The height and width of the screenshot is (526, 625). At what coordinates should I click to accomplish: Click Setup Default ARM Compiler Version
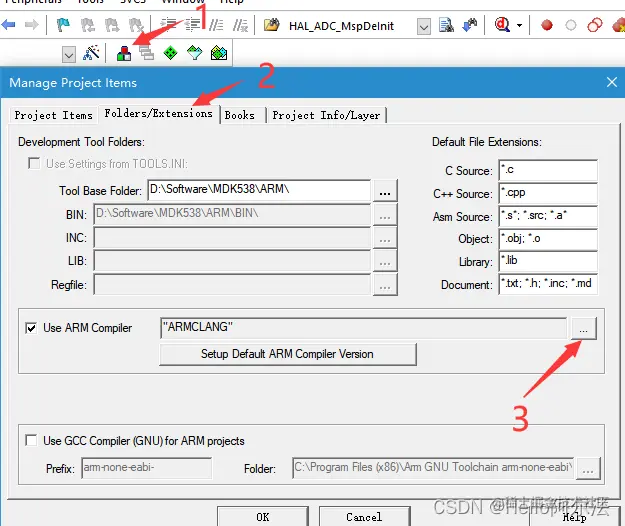point(288,354)
